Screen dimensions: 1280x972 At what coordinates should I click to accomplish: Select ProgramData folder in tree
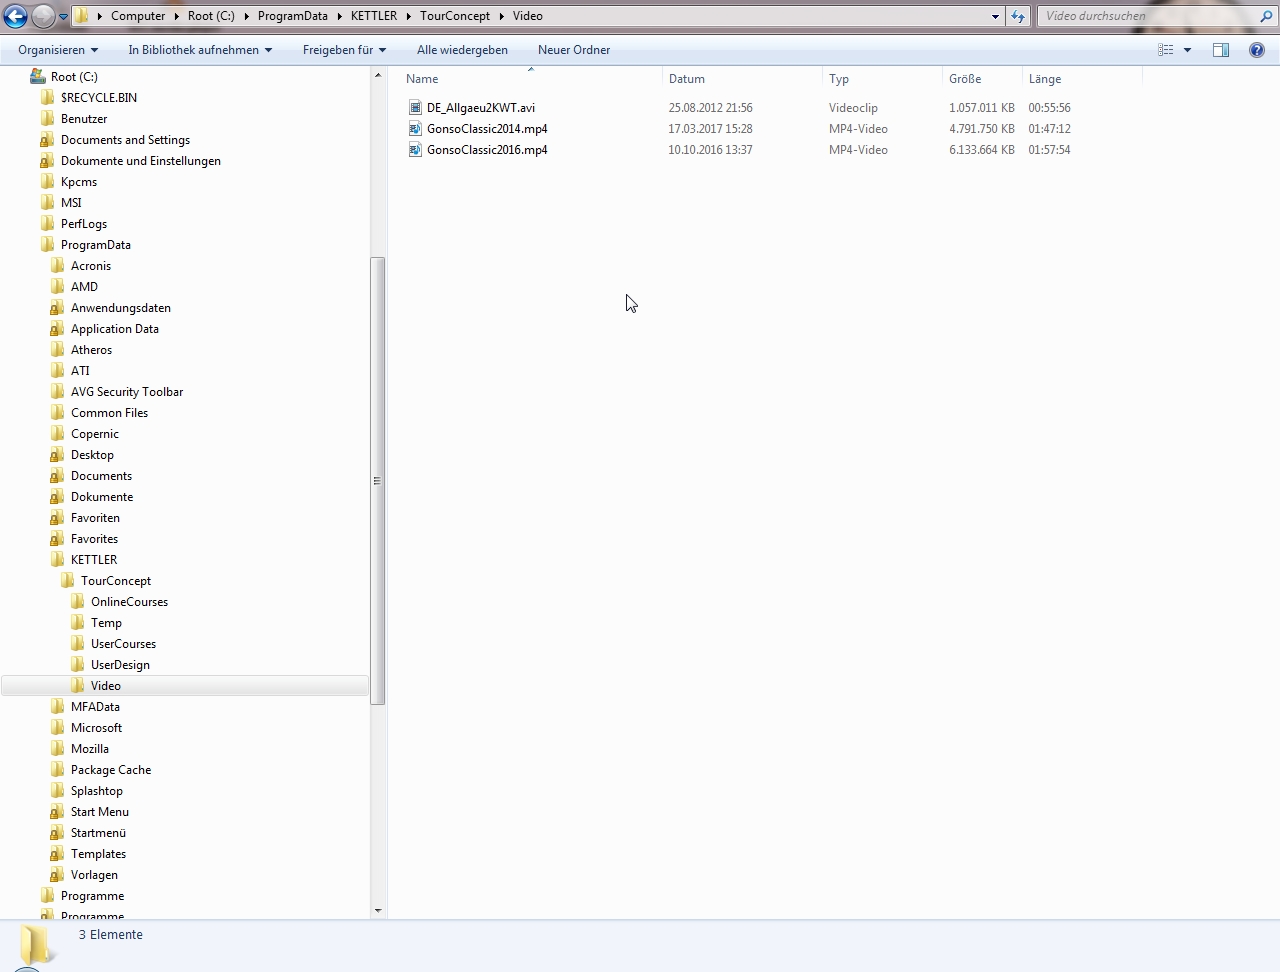pos(95,245)
